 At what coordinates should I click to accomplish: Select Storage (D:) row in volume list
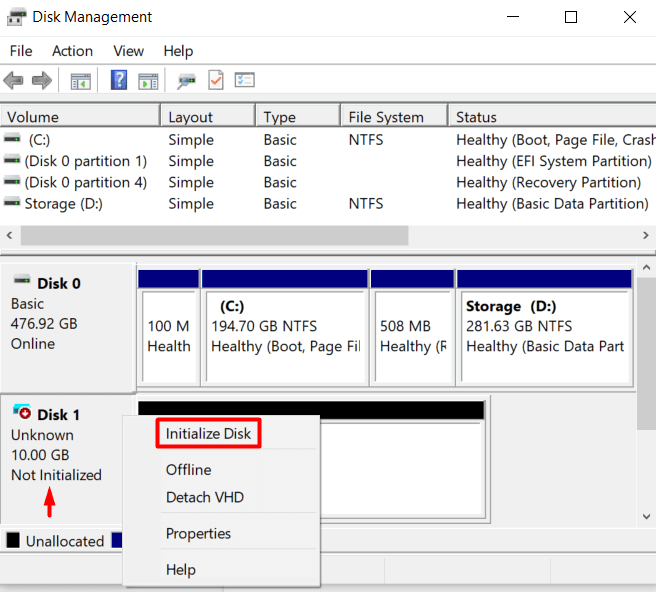point(64,204)
